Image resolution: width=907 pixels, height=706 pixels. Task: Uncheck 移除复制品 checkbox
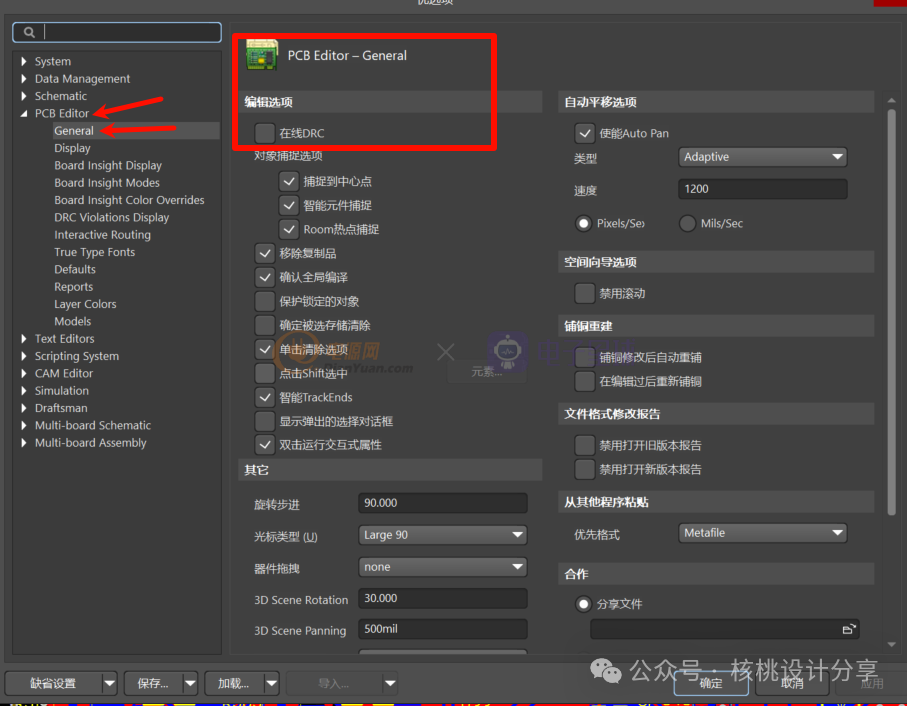coord(264,253)
